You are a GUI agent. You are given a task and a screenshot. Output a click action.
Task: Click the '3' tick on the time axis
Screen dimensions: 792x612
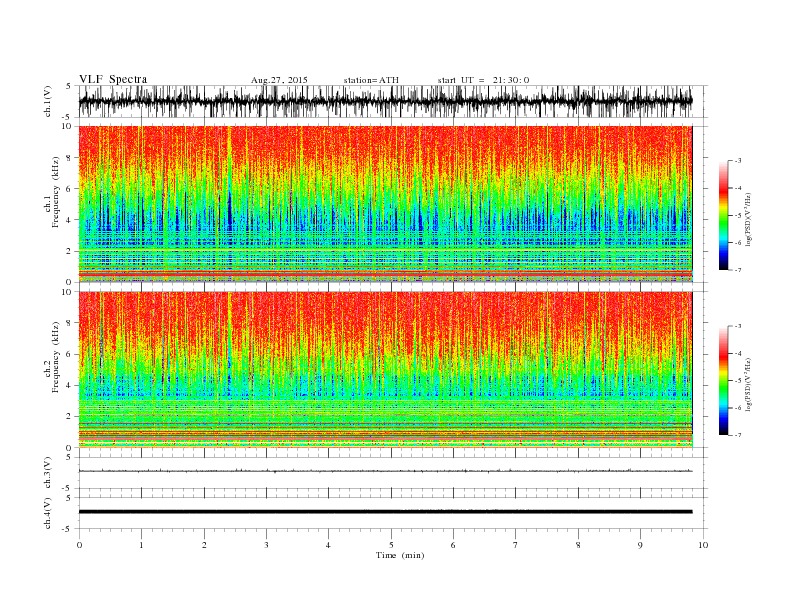pos(266,545)
